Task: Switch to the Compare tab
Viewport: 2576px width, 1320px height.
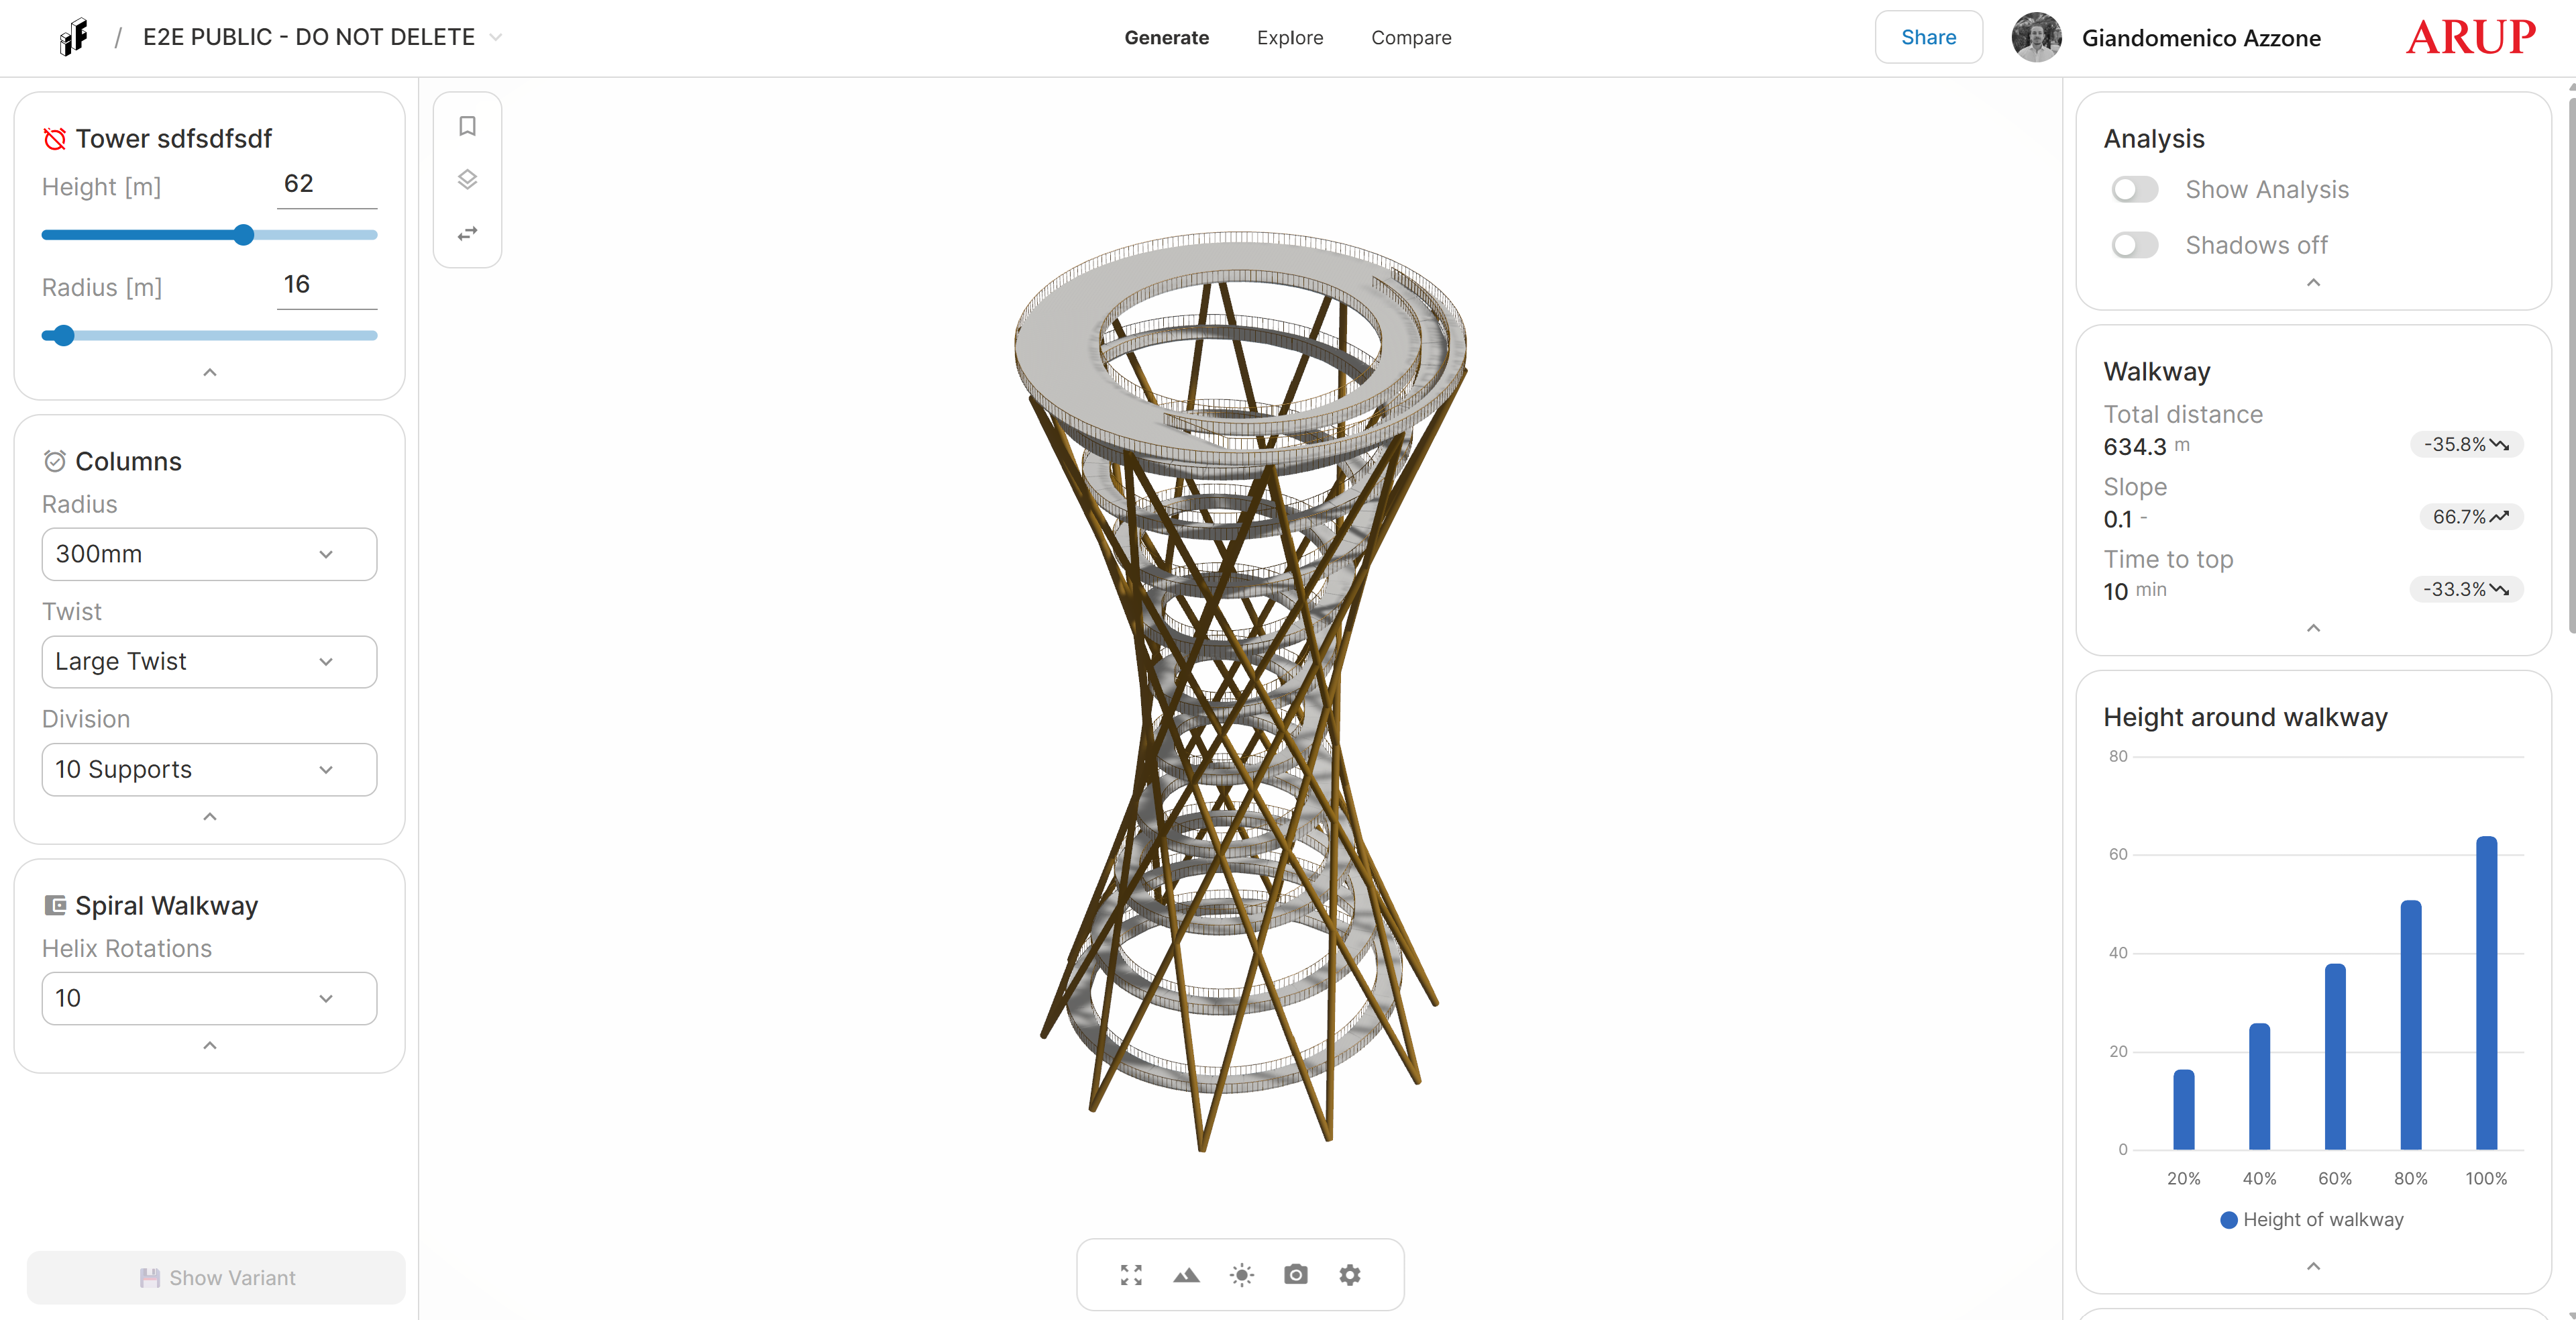Action: pyautogui.click(x=1410, y=38)
